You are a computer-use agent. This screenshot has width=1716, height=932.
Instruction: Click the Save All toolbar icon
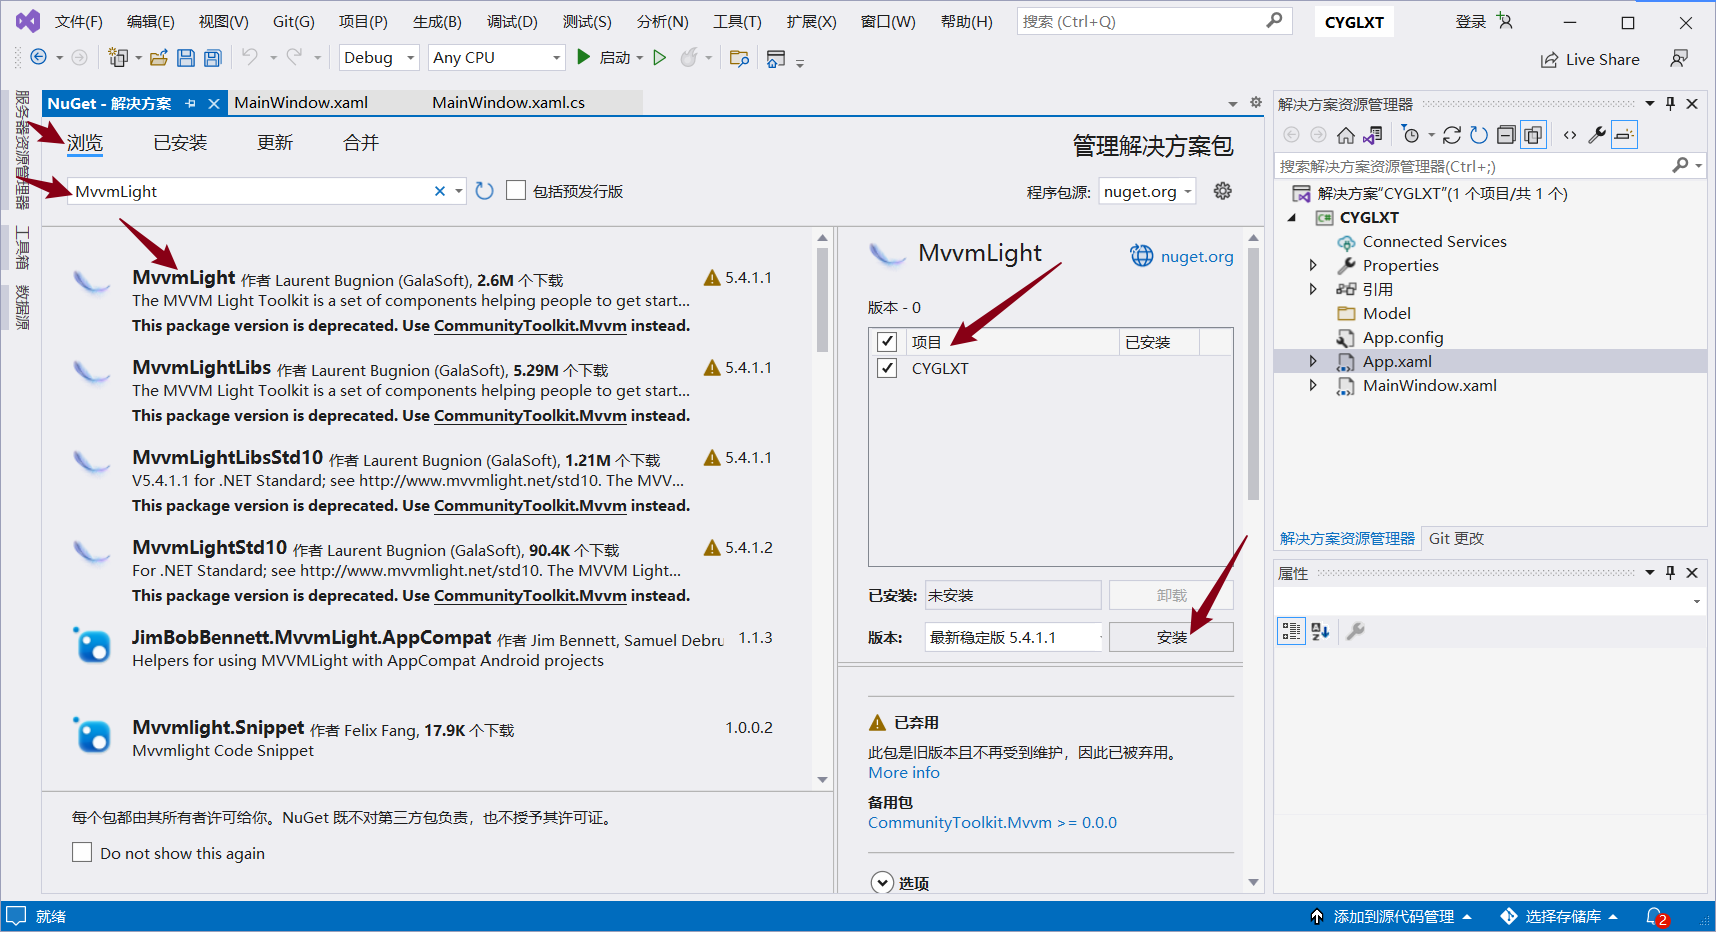click(212, 58)
